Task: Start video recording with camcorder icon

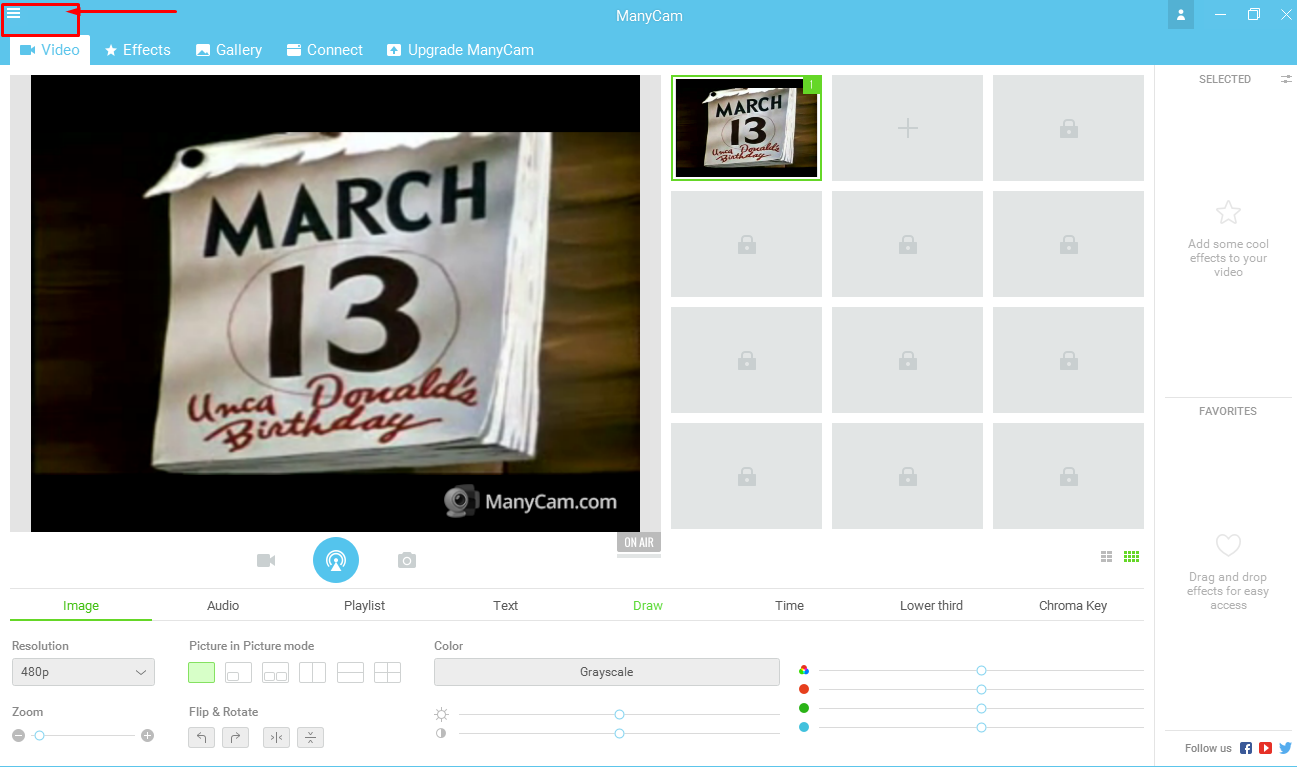Action: coord(266,560)
